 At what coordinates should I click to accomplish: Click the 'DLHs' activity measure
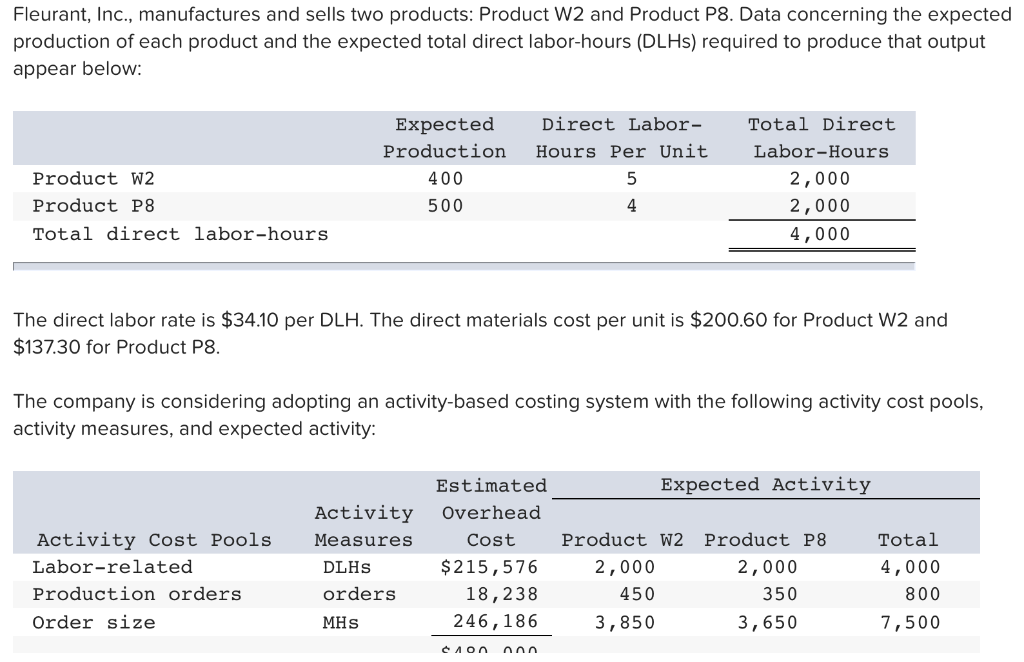[347, 567]
